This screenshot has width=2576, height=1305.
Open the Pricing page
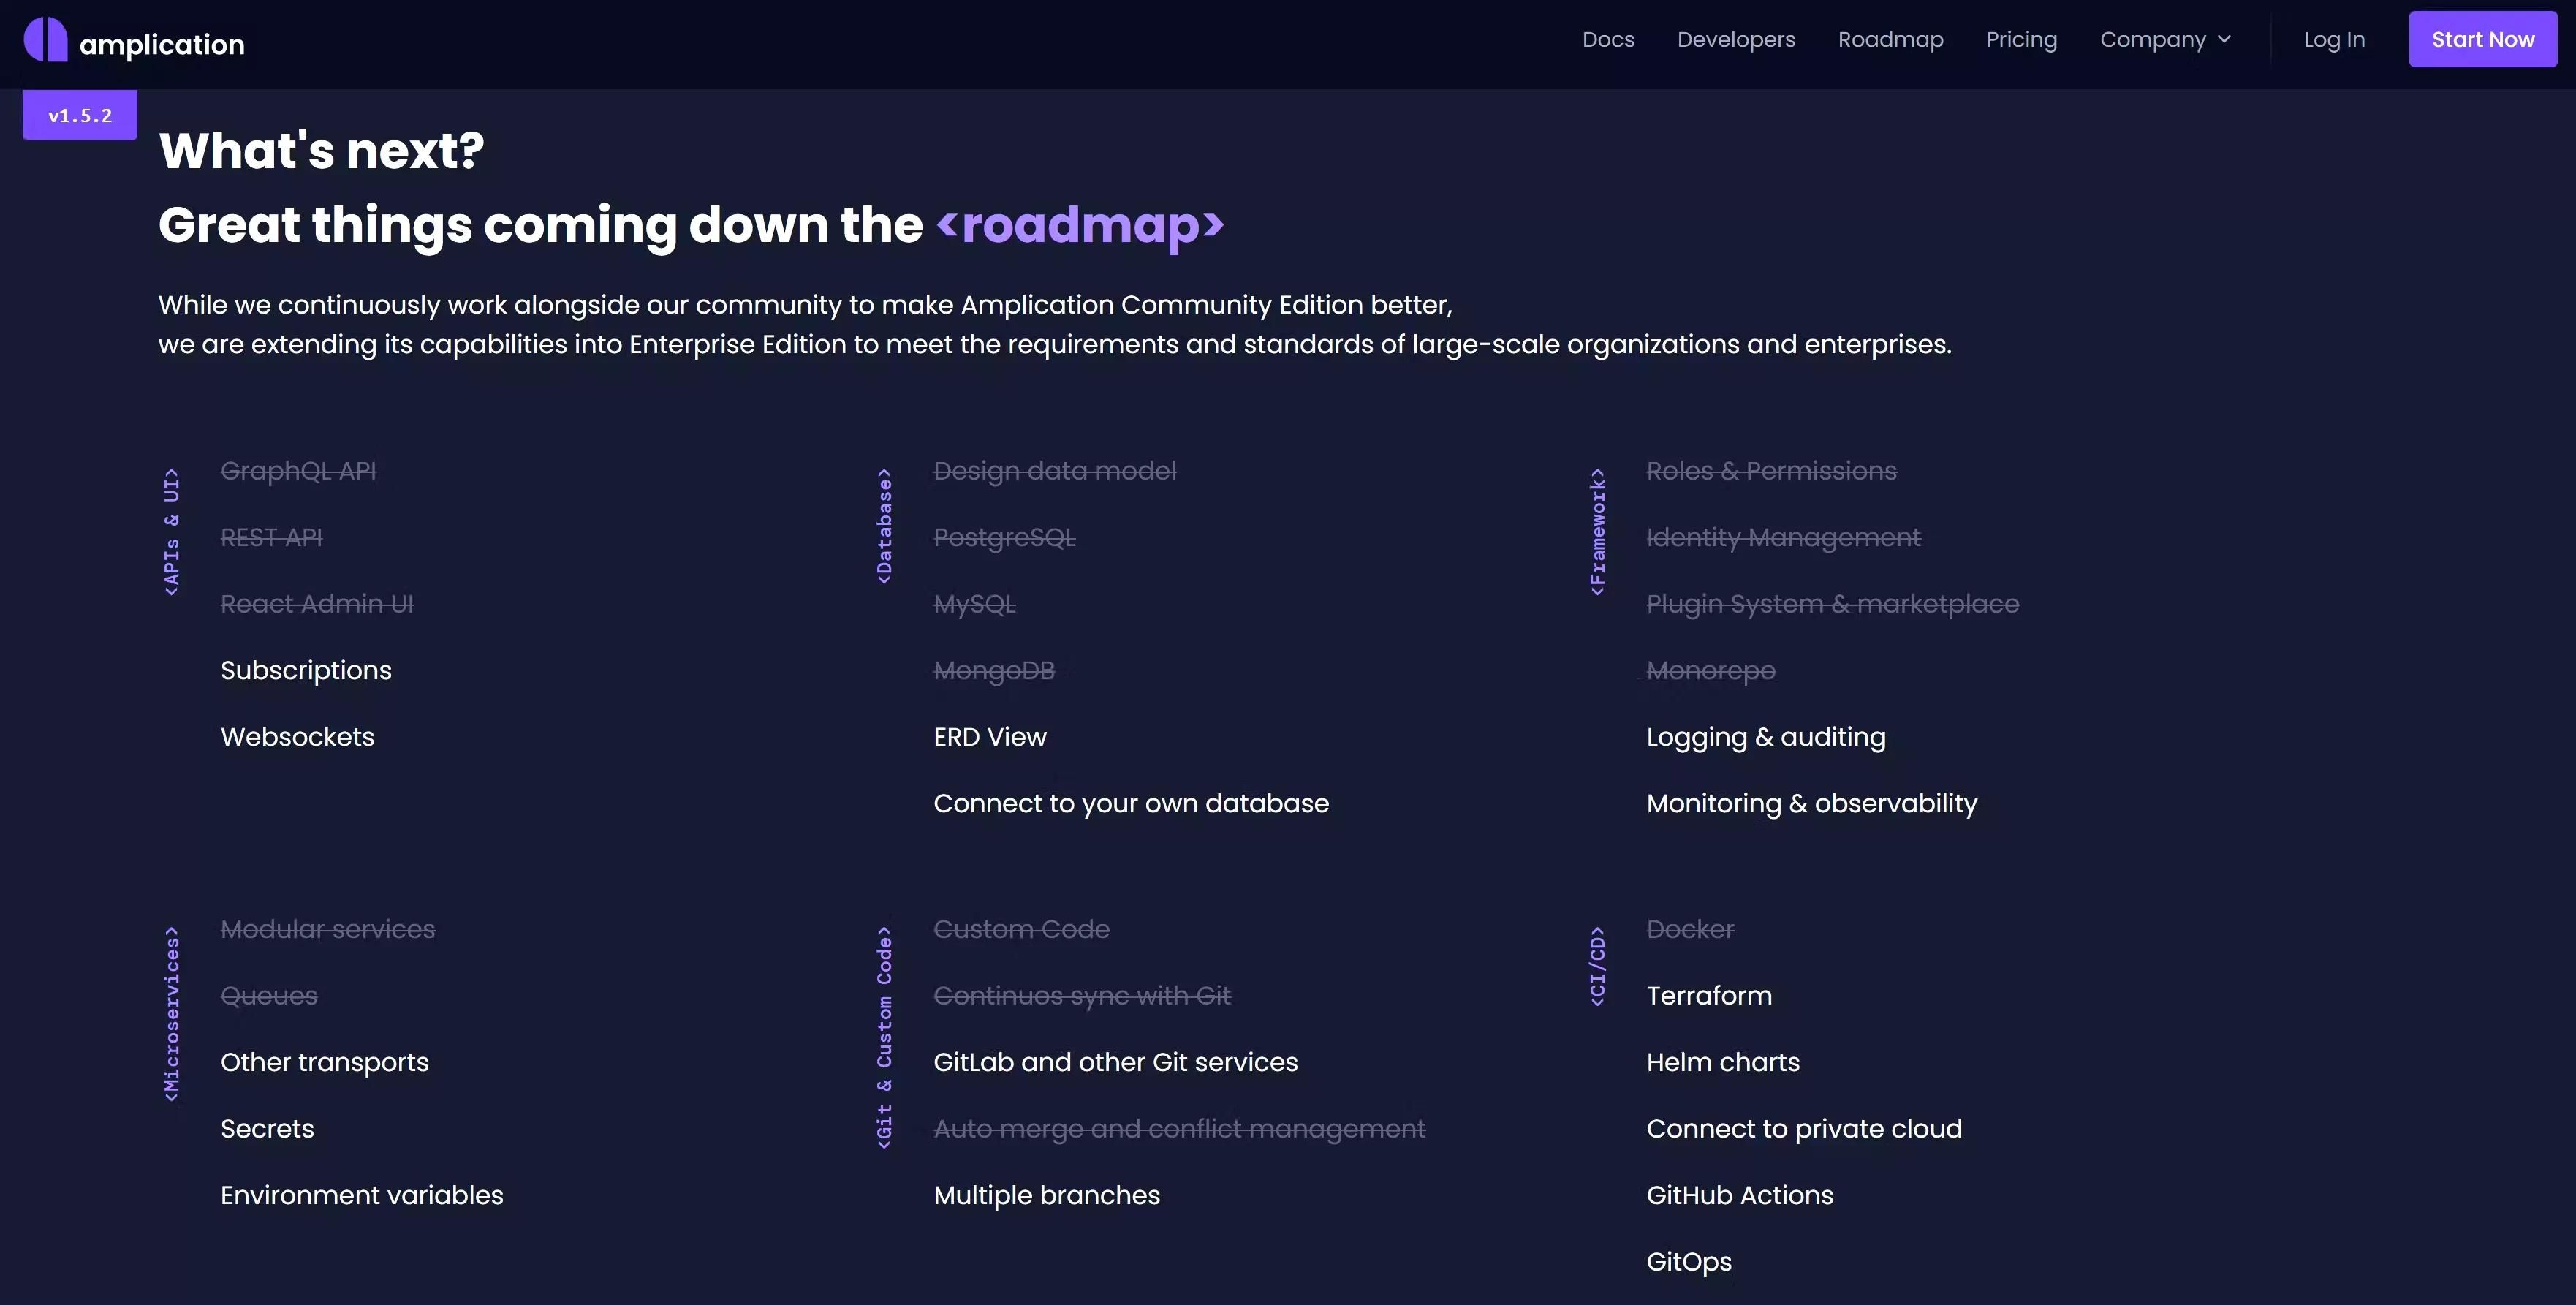coord(2022,39)
